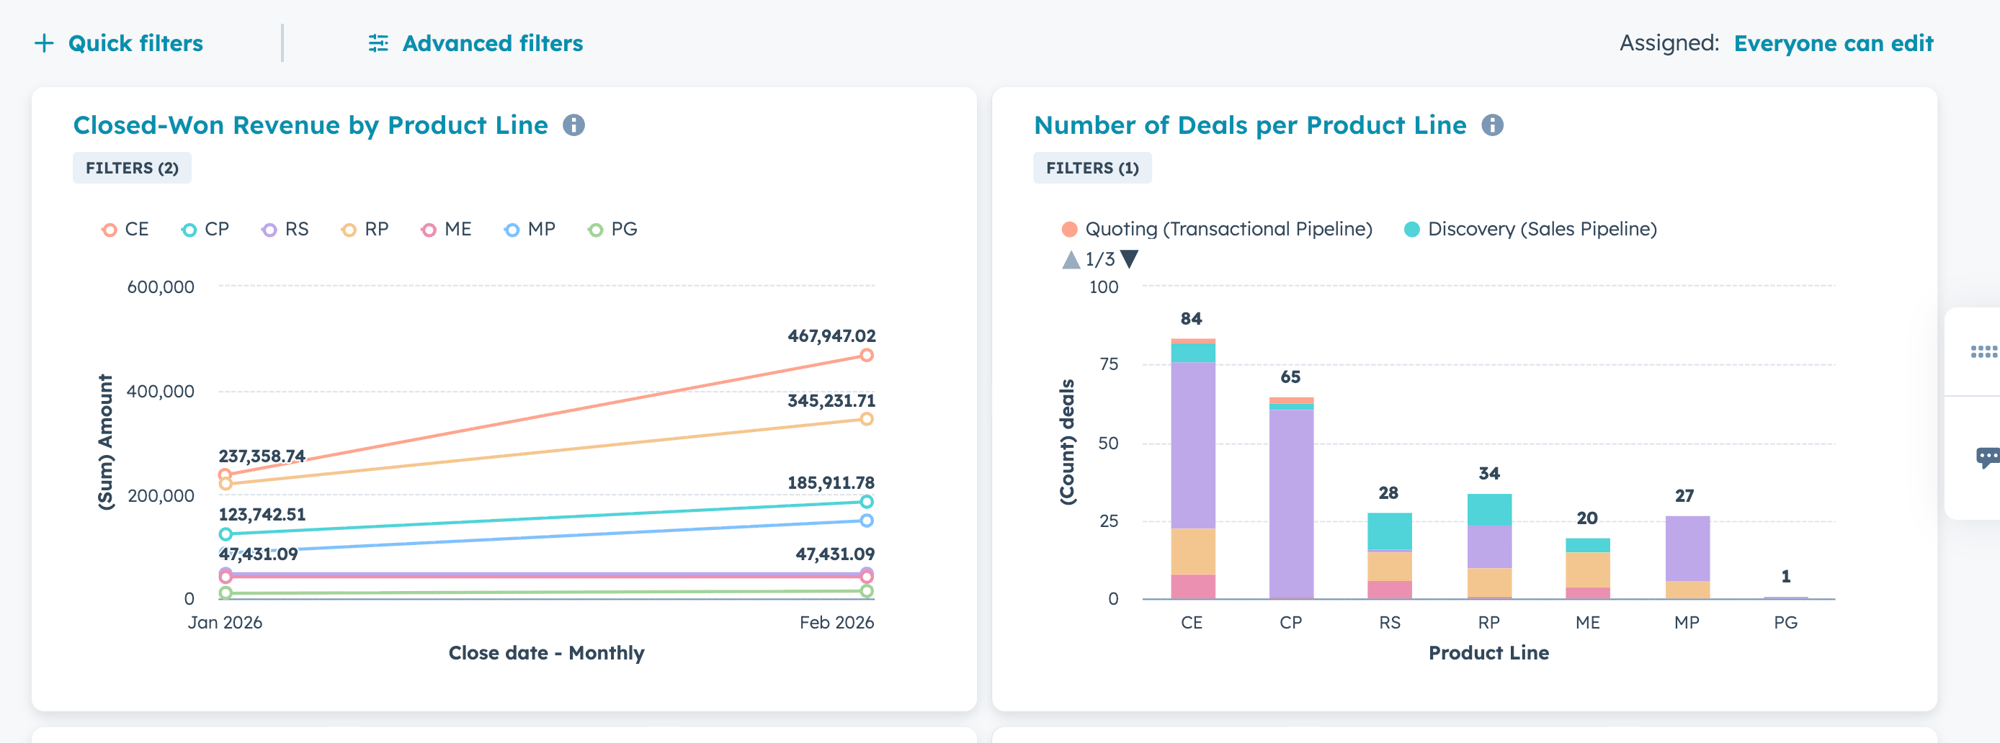Toggle the CE series in revenue legend

tap(125, 230)
